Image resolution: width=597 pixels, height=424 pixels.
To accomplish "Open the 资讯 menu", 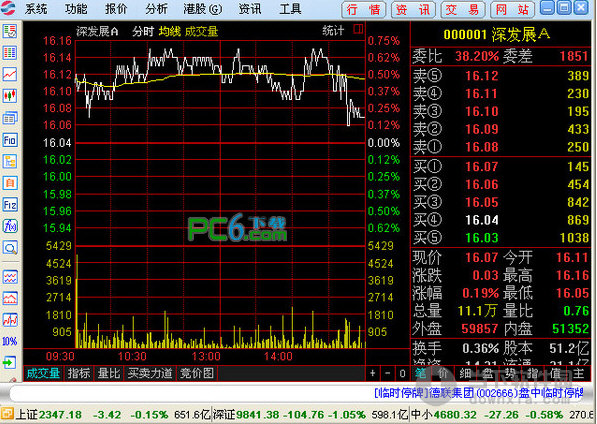I will click(x=250, y=9).
